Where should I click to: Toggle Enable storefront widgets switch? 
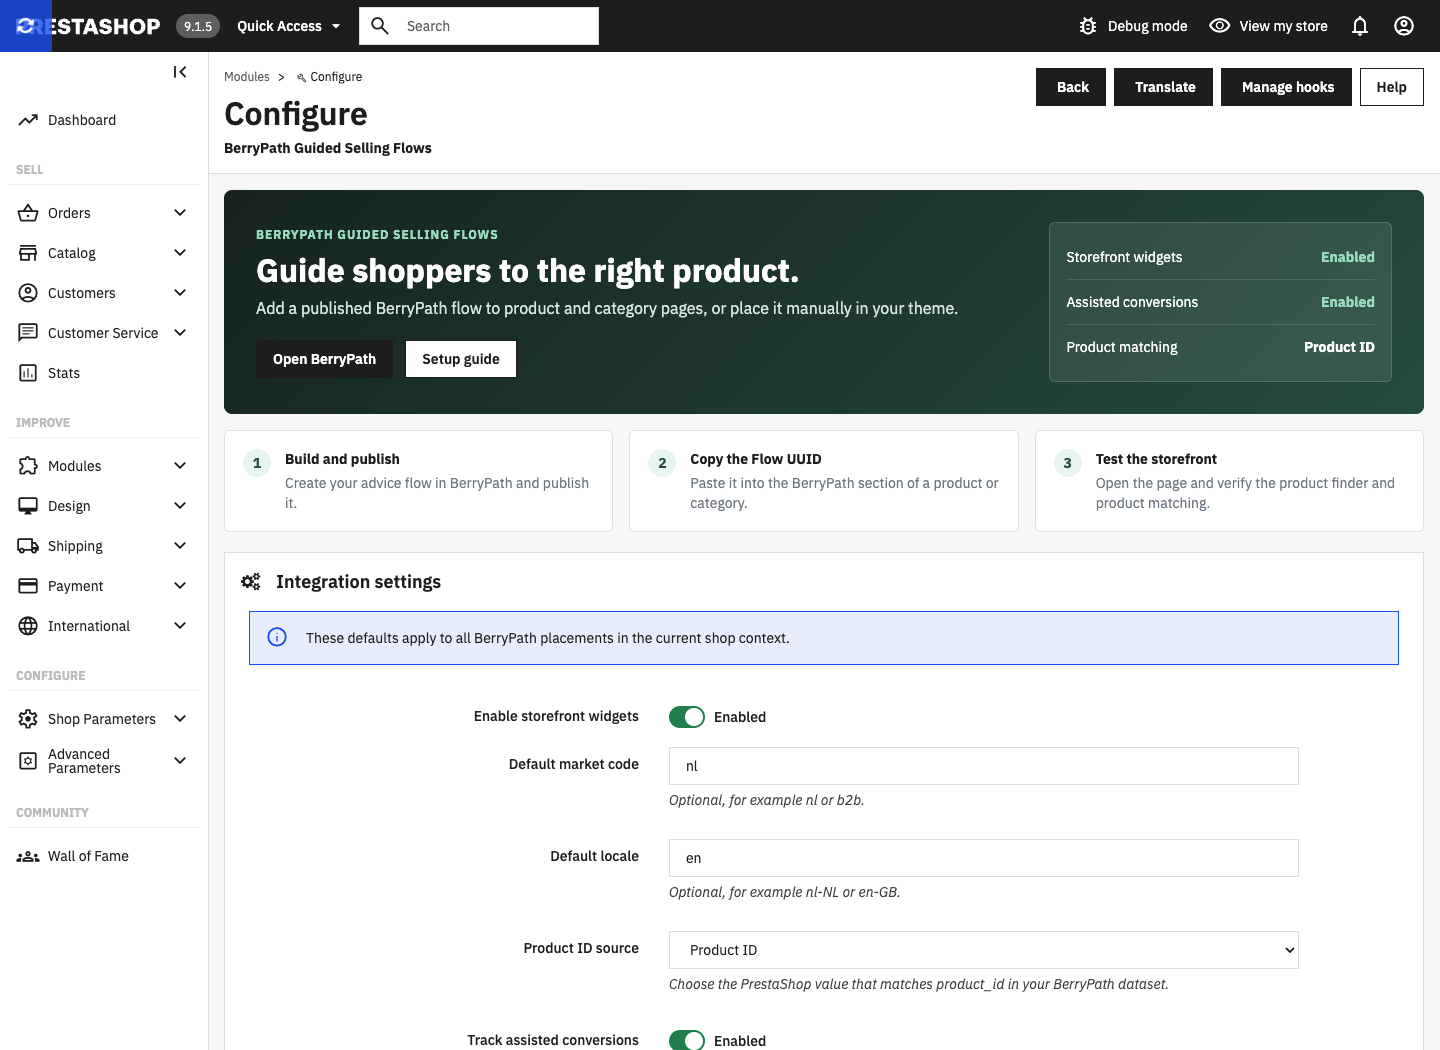[x=687, y=717]
